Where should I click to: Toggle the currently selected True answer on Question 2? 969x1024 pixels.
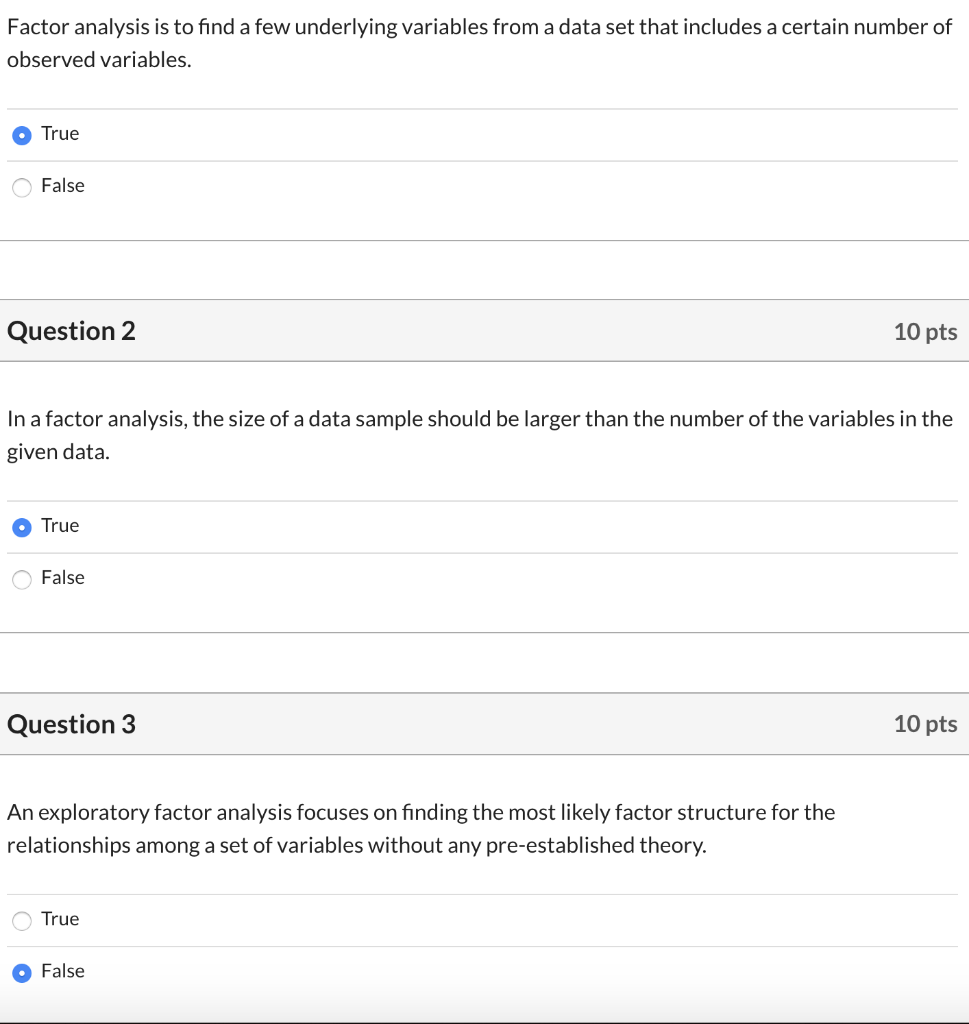point(21,526)
